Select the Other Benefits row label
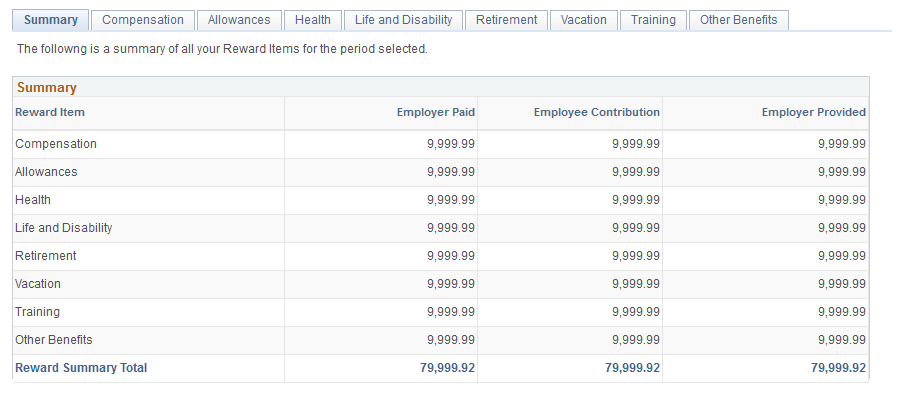 [53, 340]
